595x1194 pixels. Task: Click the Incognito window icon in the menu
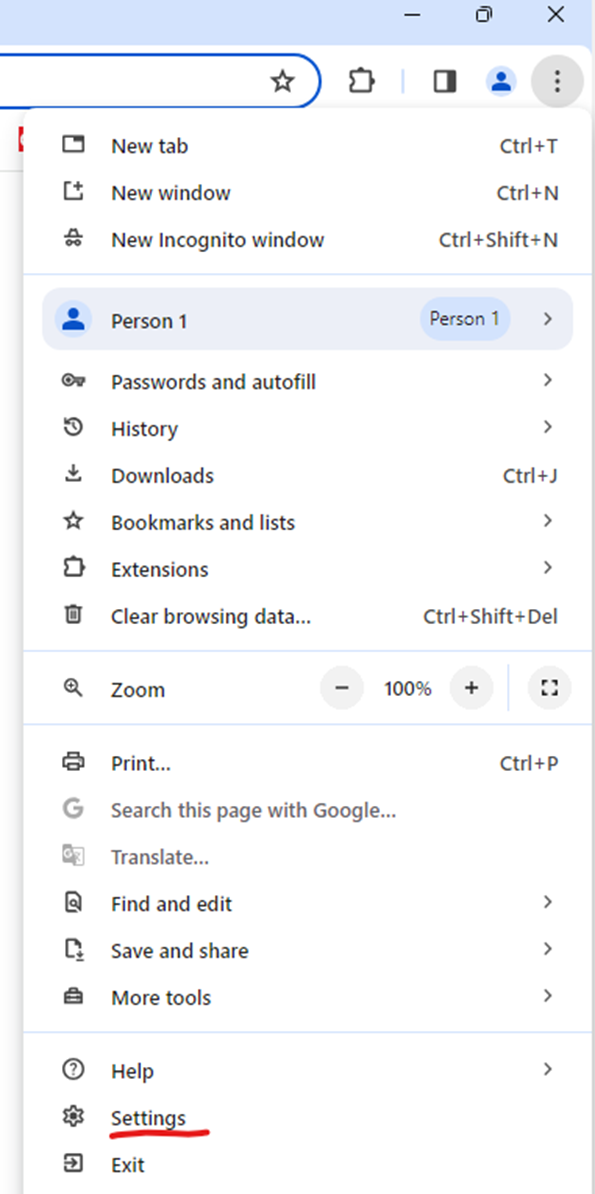74,239
